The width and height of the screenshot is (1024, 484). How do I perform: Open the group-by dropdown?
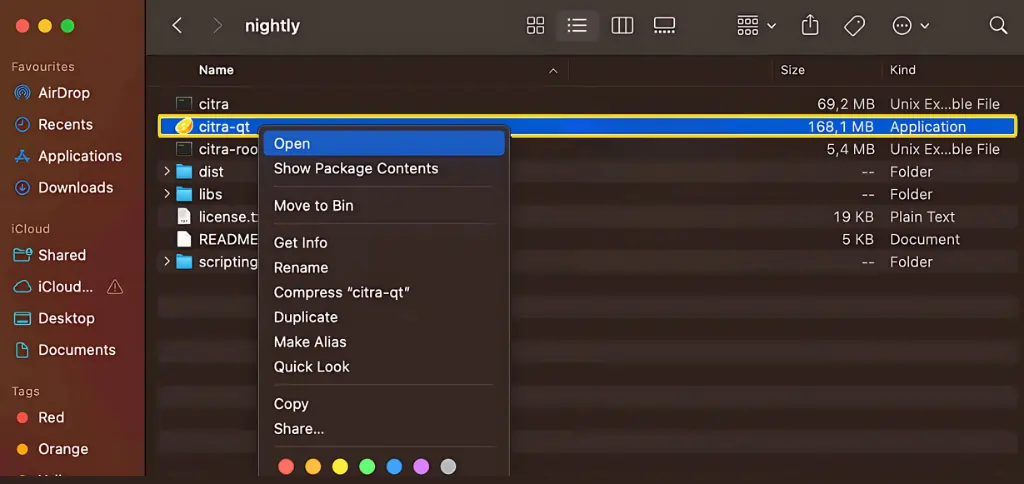pos(756,26)
